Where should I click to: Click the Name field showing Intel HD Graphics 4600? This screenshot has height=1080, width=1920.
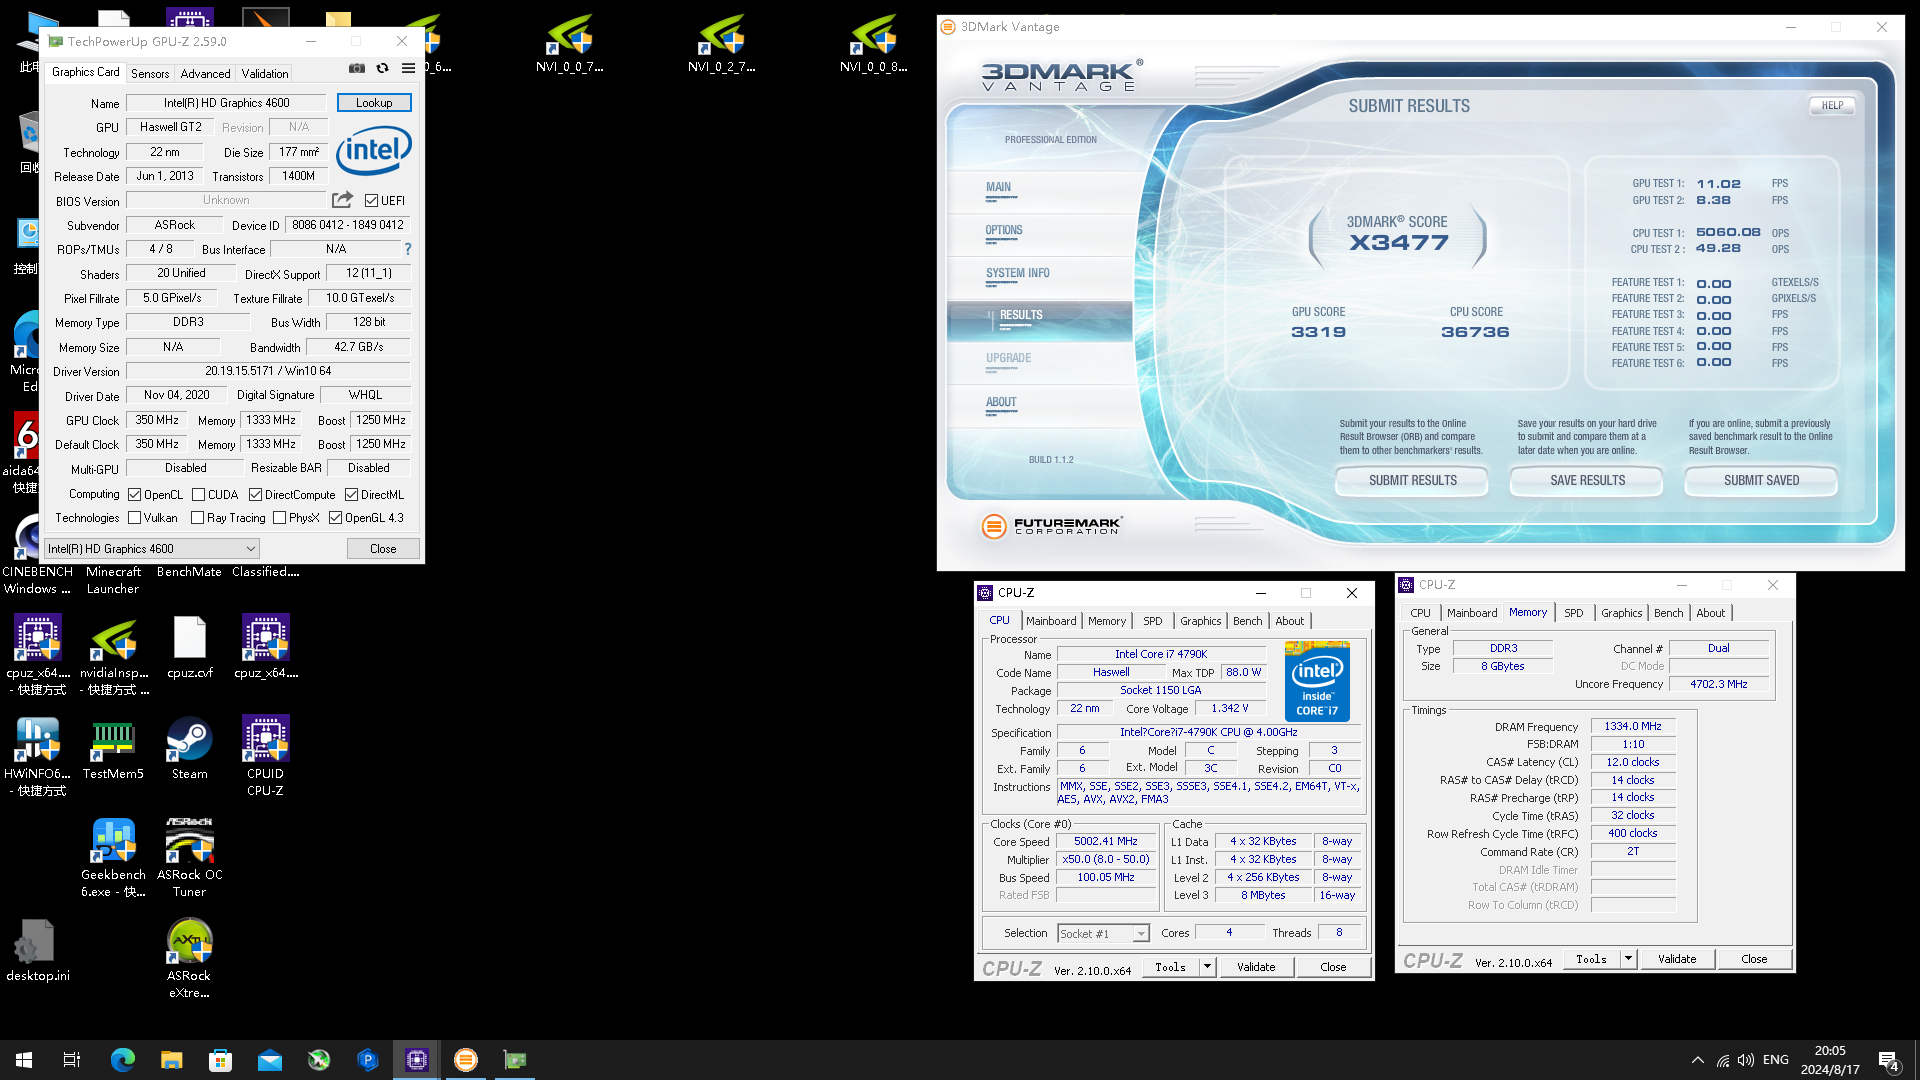(226, 102)
